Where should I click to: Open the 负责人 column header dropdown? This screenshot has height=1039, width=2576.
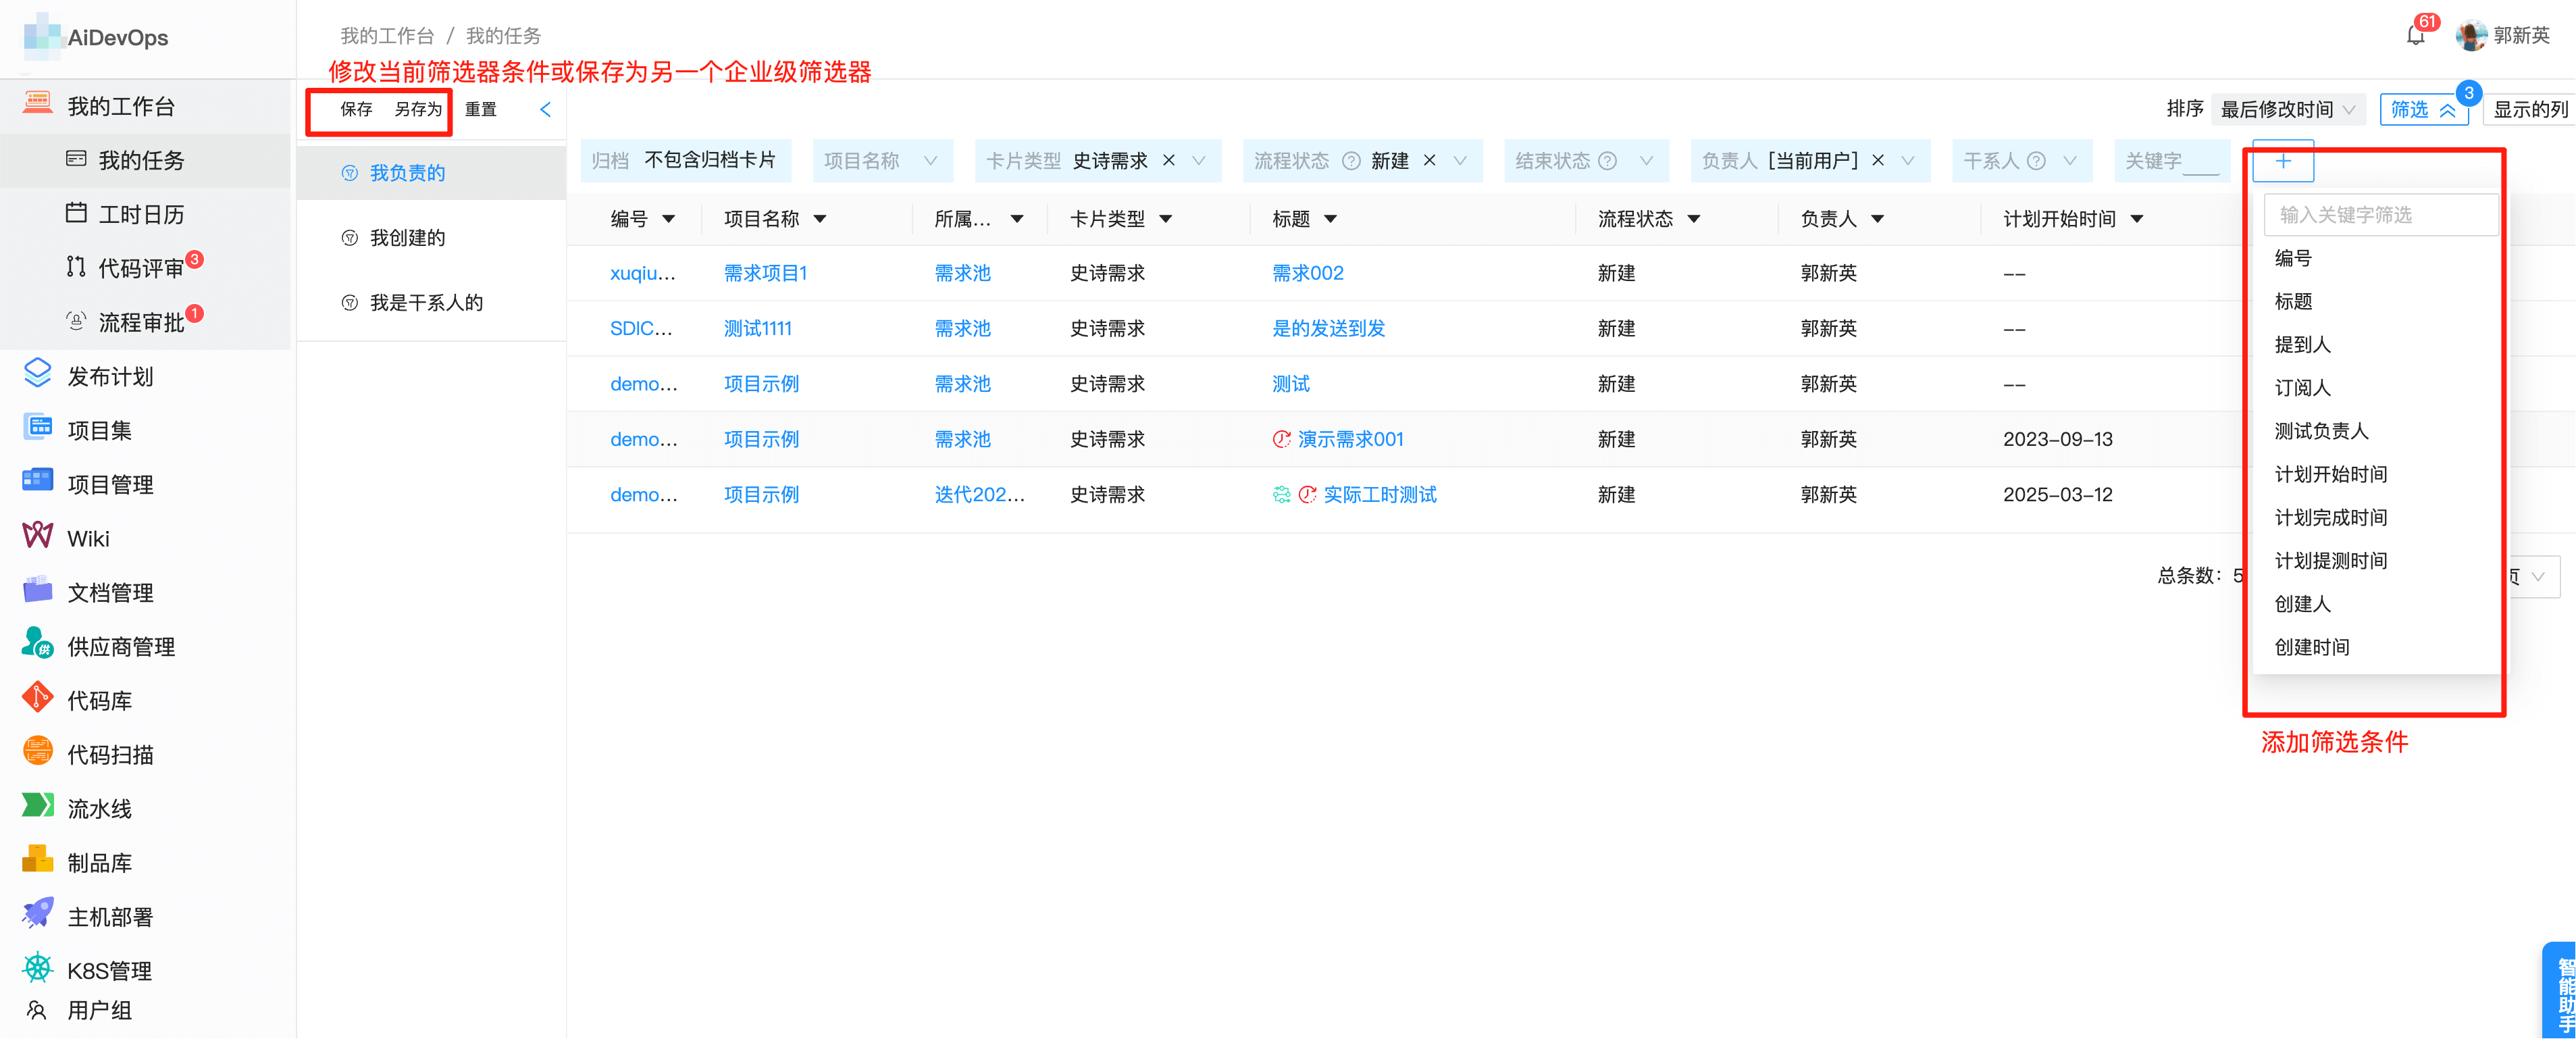1877,218
